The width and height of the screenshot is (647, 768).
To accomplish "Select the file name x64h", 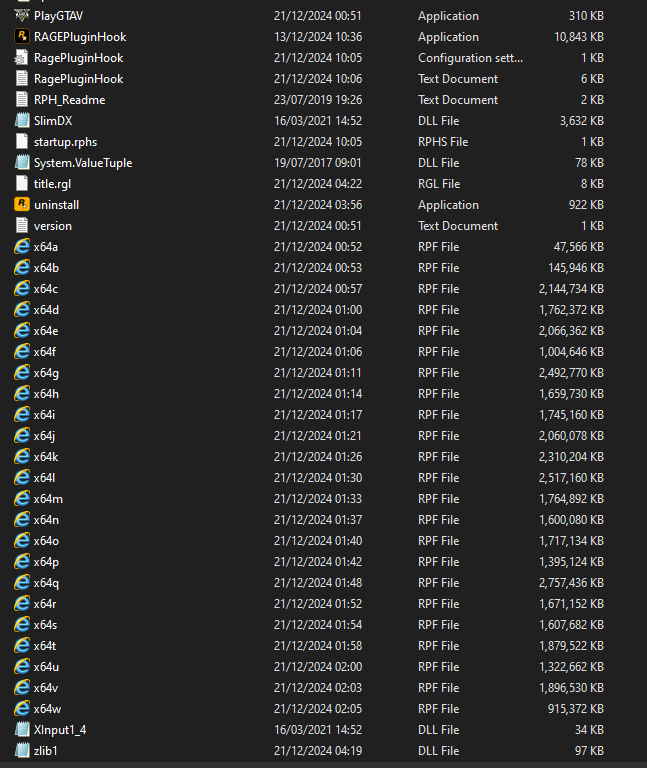I will click(46, 394).
